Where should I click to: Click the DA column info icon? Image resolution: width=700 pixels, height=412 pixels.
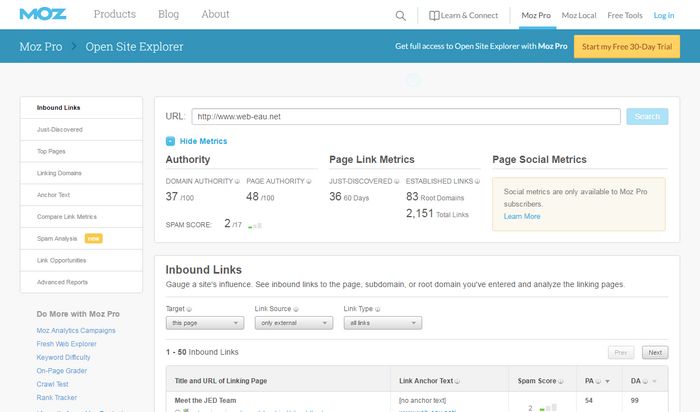point(645,381)
